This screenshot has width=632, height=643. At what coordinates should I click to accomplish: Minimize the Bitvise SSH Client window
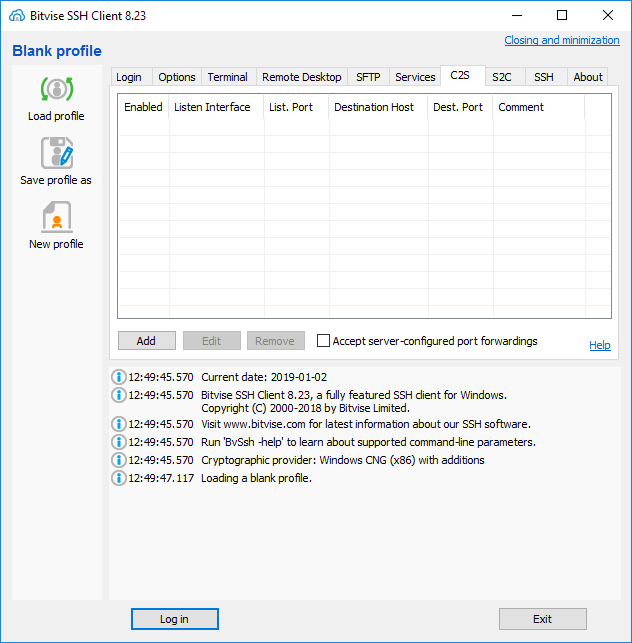pos(517,16)
